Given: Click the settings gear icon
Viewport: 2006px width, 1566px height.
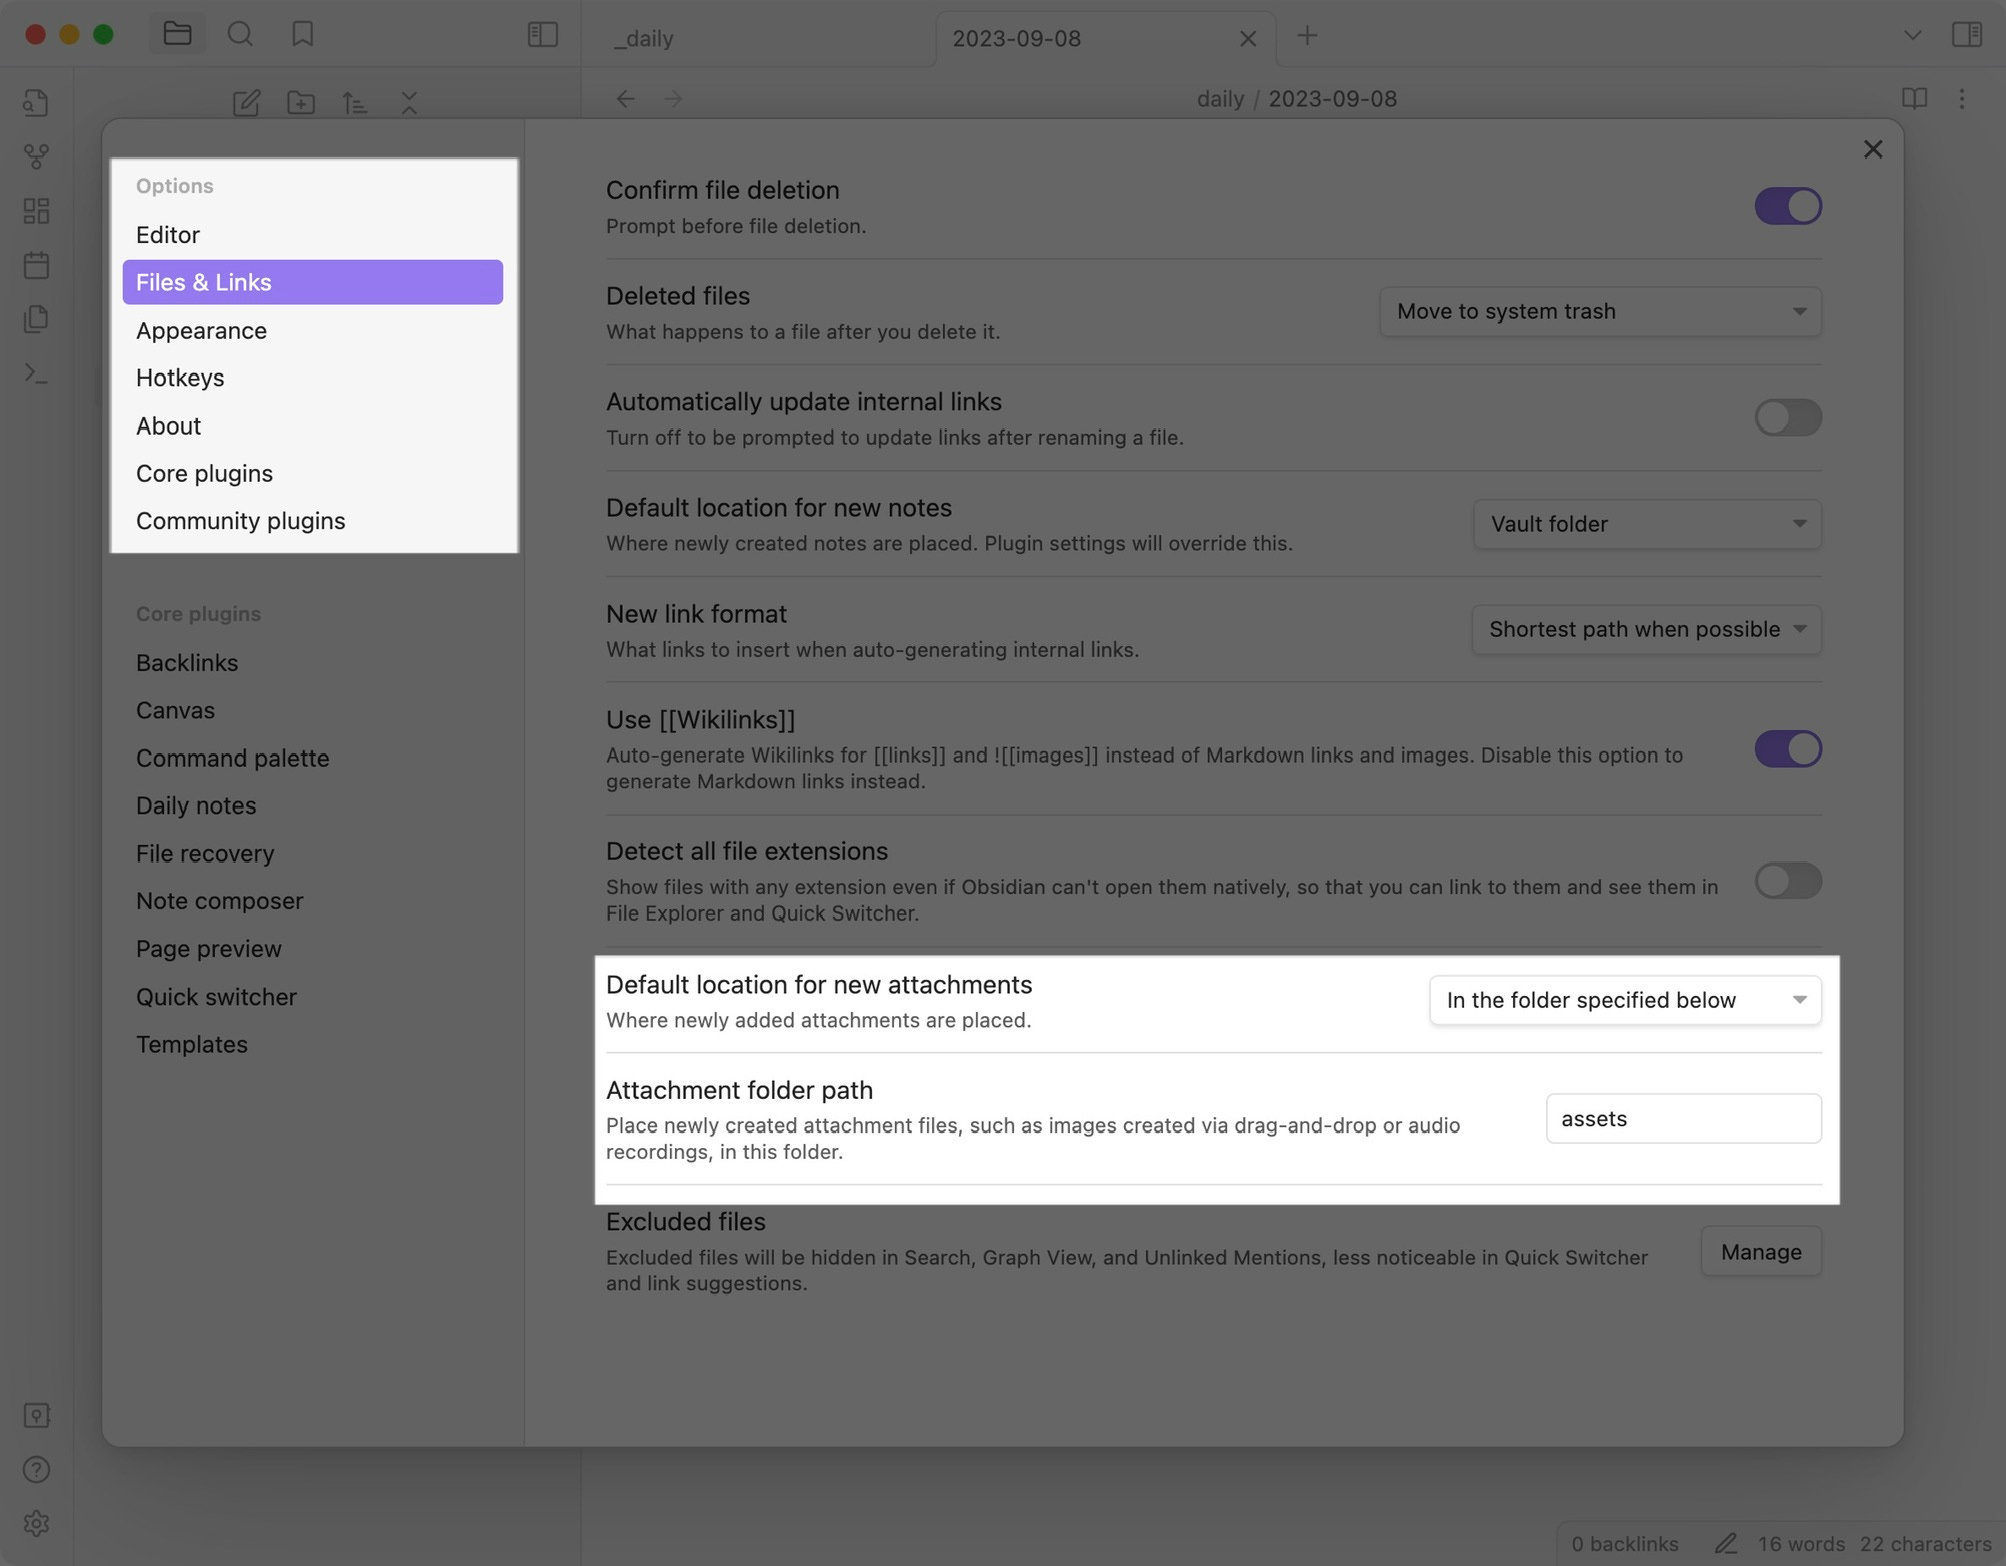Looking at the screenshot, I should click(x=37, y=1522).
